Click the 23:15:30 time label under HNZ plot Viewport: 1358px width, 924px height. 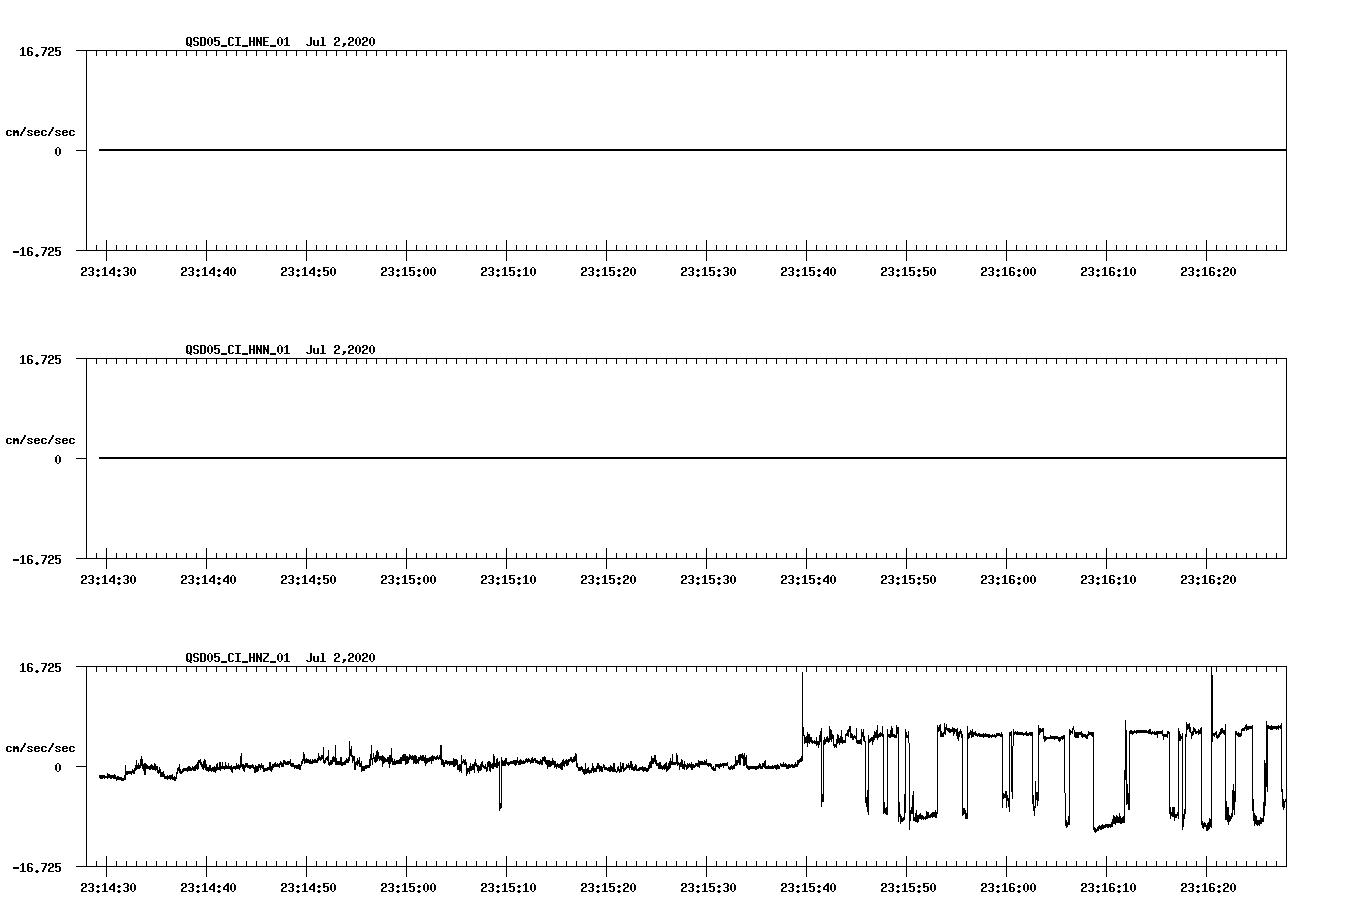(x=708, y=888)
